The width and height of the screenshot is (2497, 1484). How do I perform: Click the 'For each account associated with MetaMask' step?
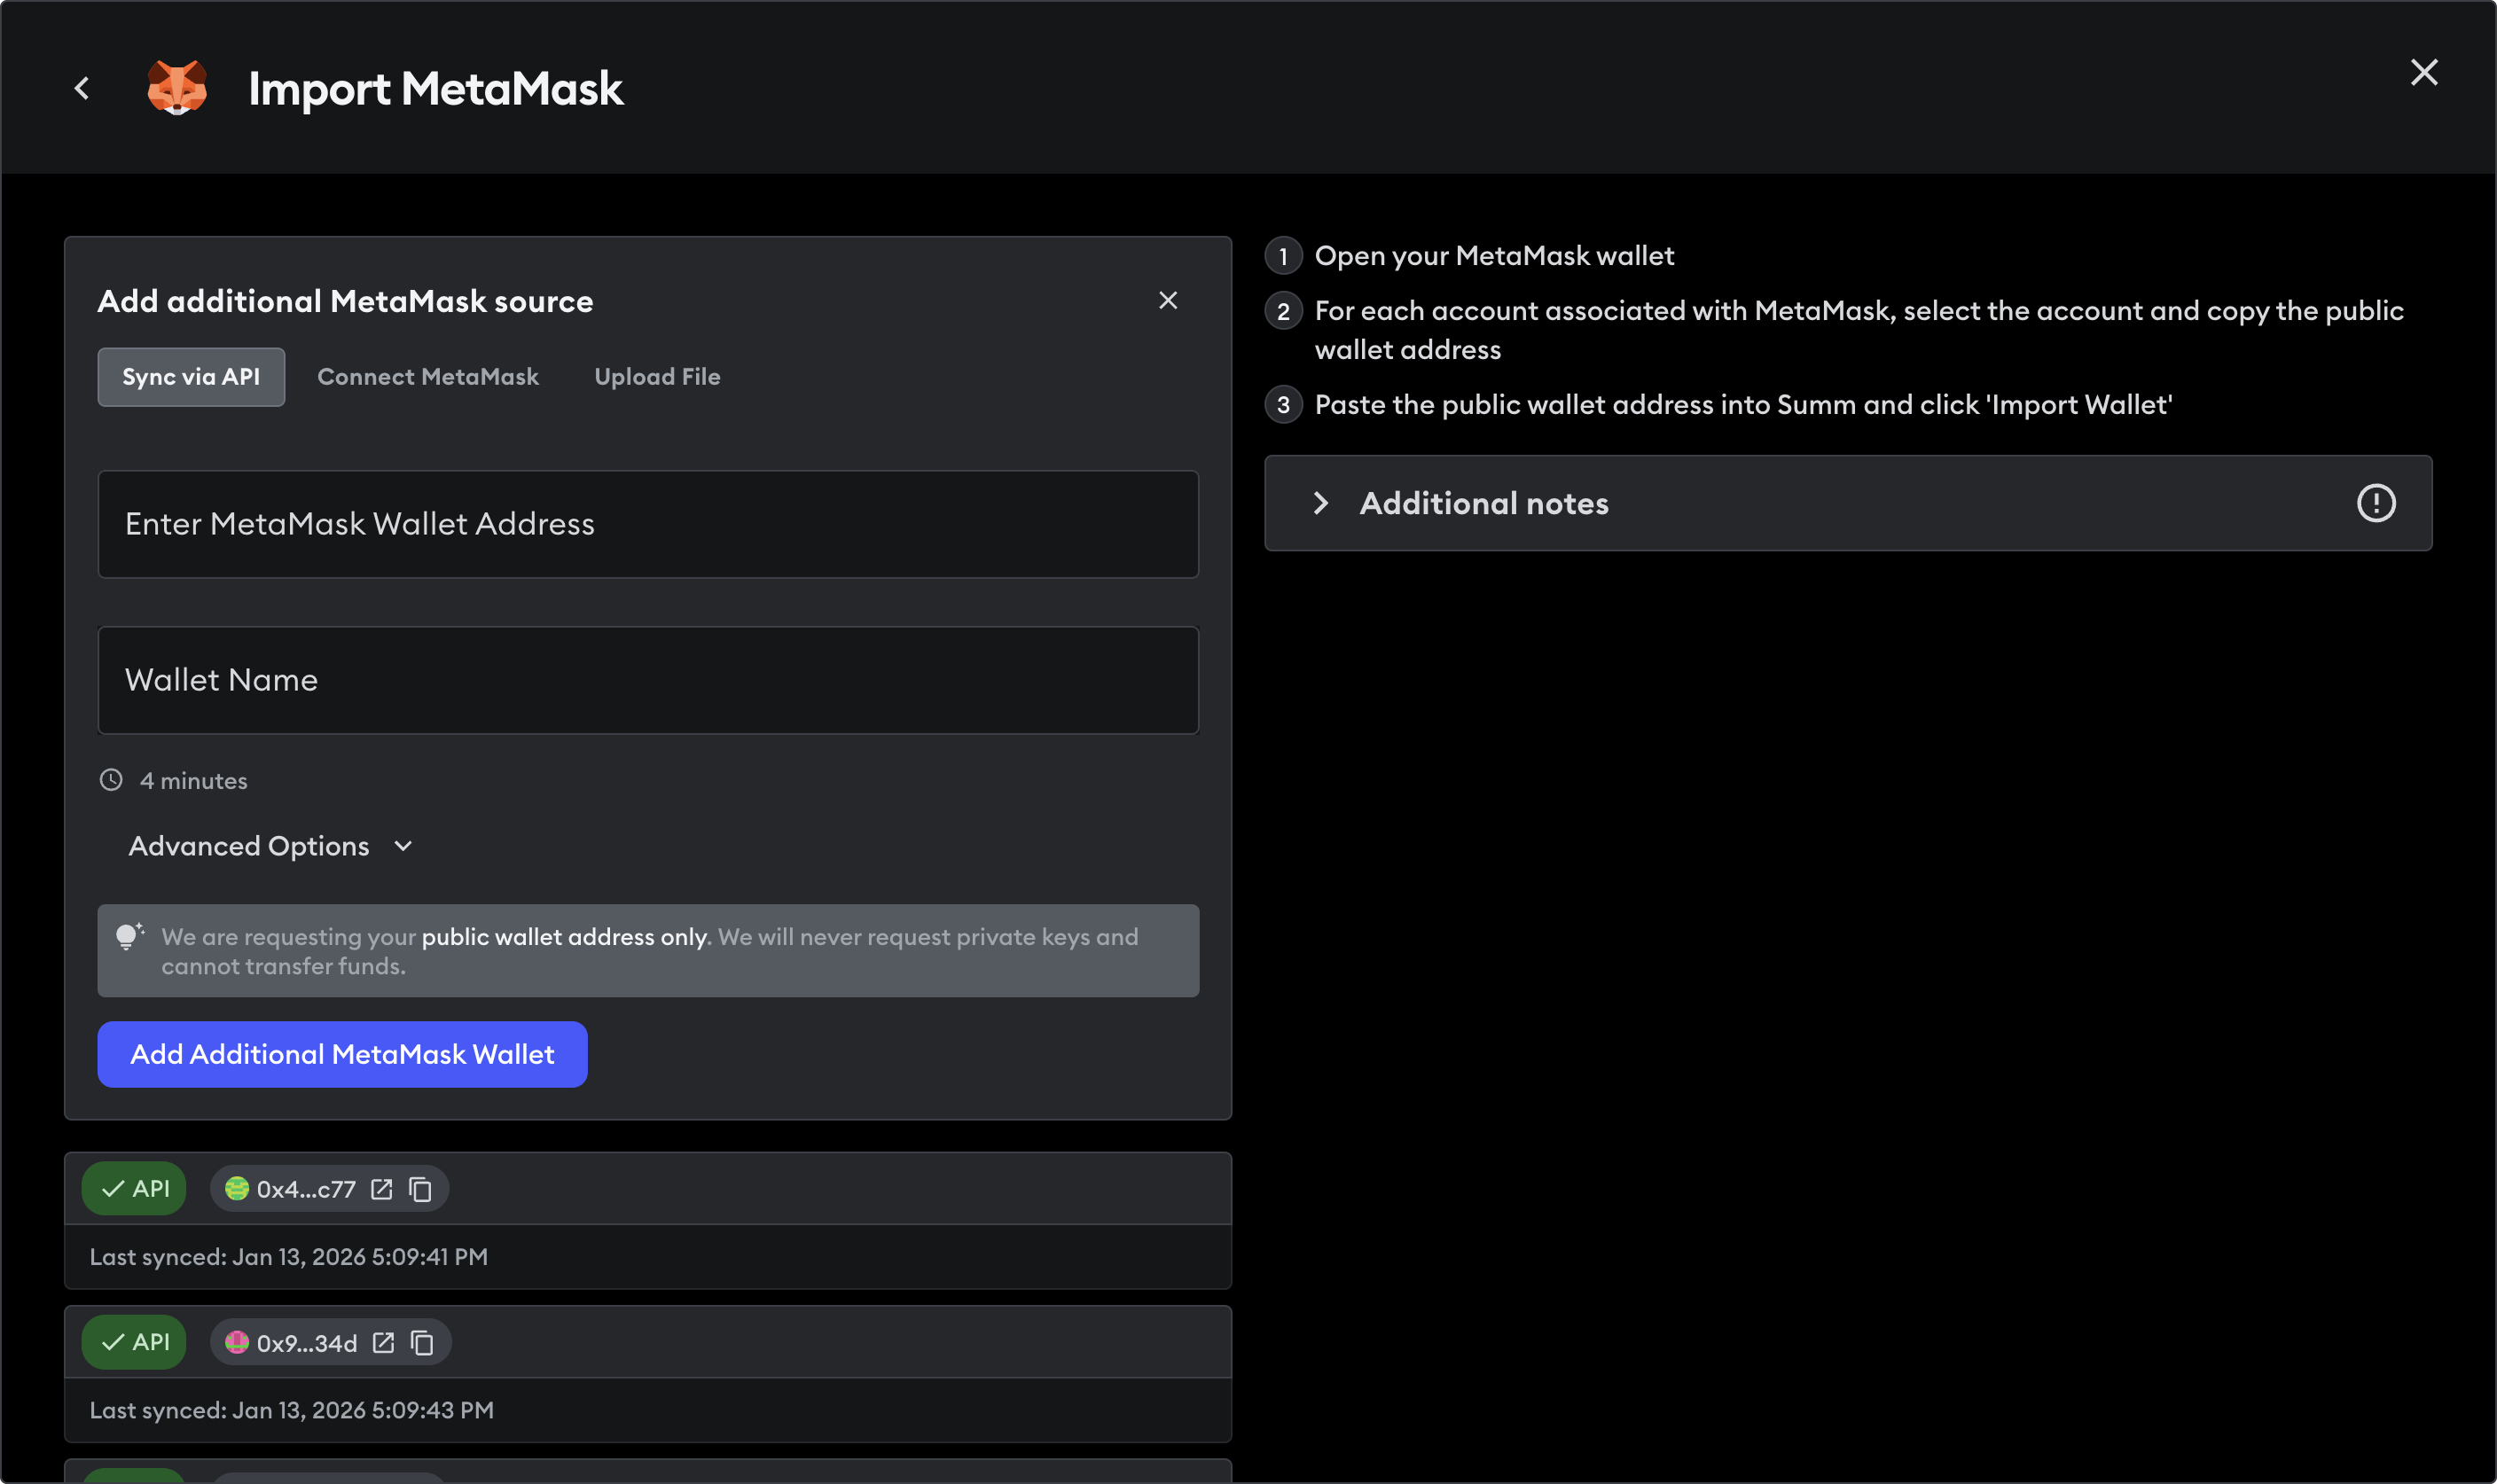pos(1859,330)
